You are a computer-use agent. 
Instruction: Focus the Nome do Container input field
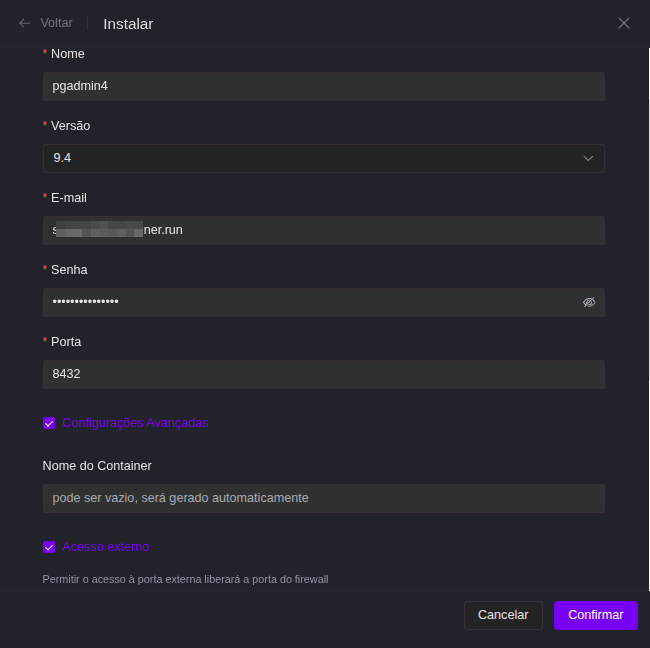(324, 498)
